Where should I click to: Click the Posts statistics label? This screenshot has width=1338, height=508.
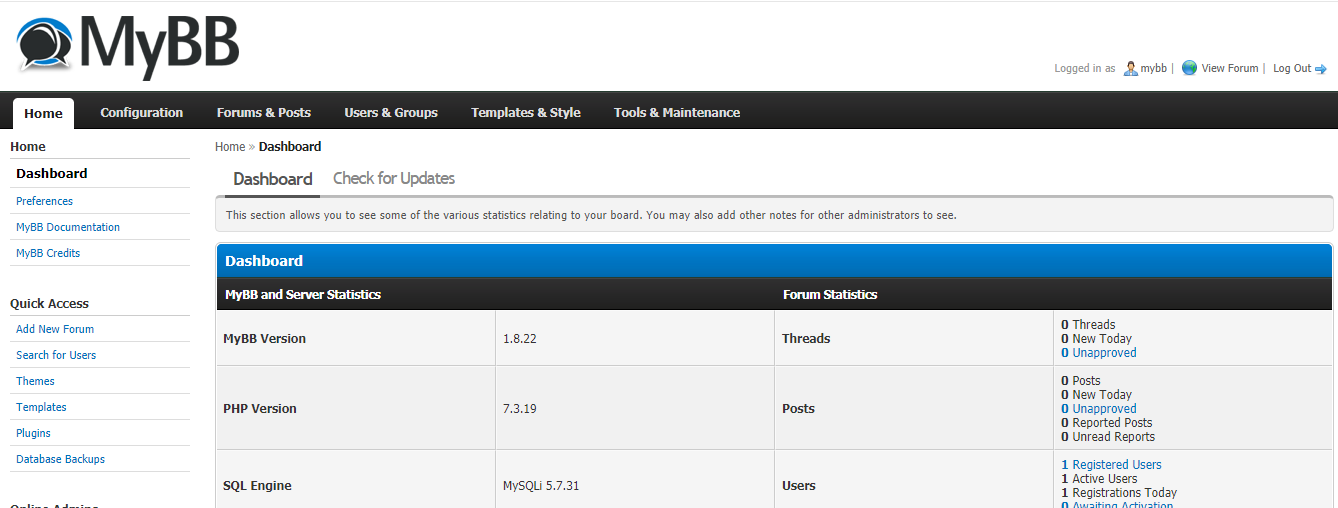pos(798,409)
